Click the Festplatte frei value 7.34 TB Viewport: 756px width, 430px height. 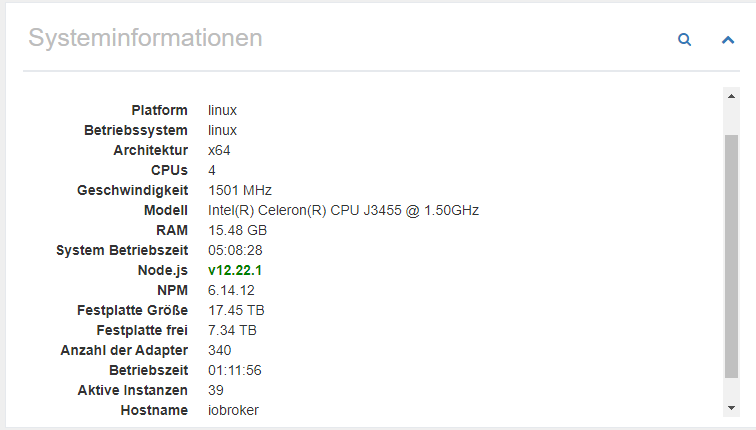click(x=232, y=330)
